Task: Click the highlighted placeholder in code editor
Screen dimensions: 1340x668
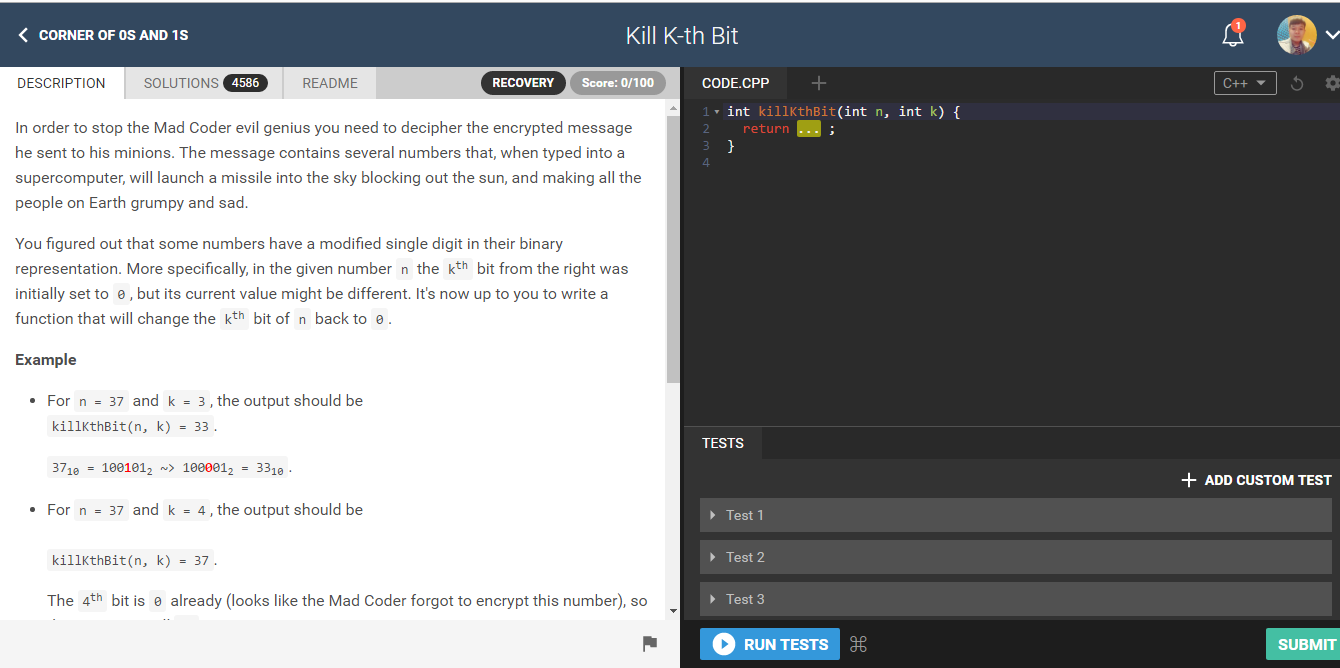Action: [x=808, y=129]
